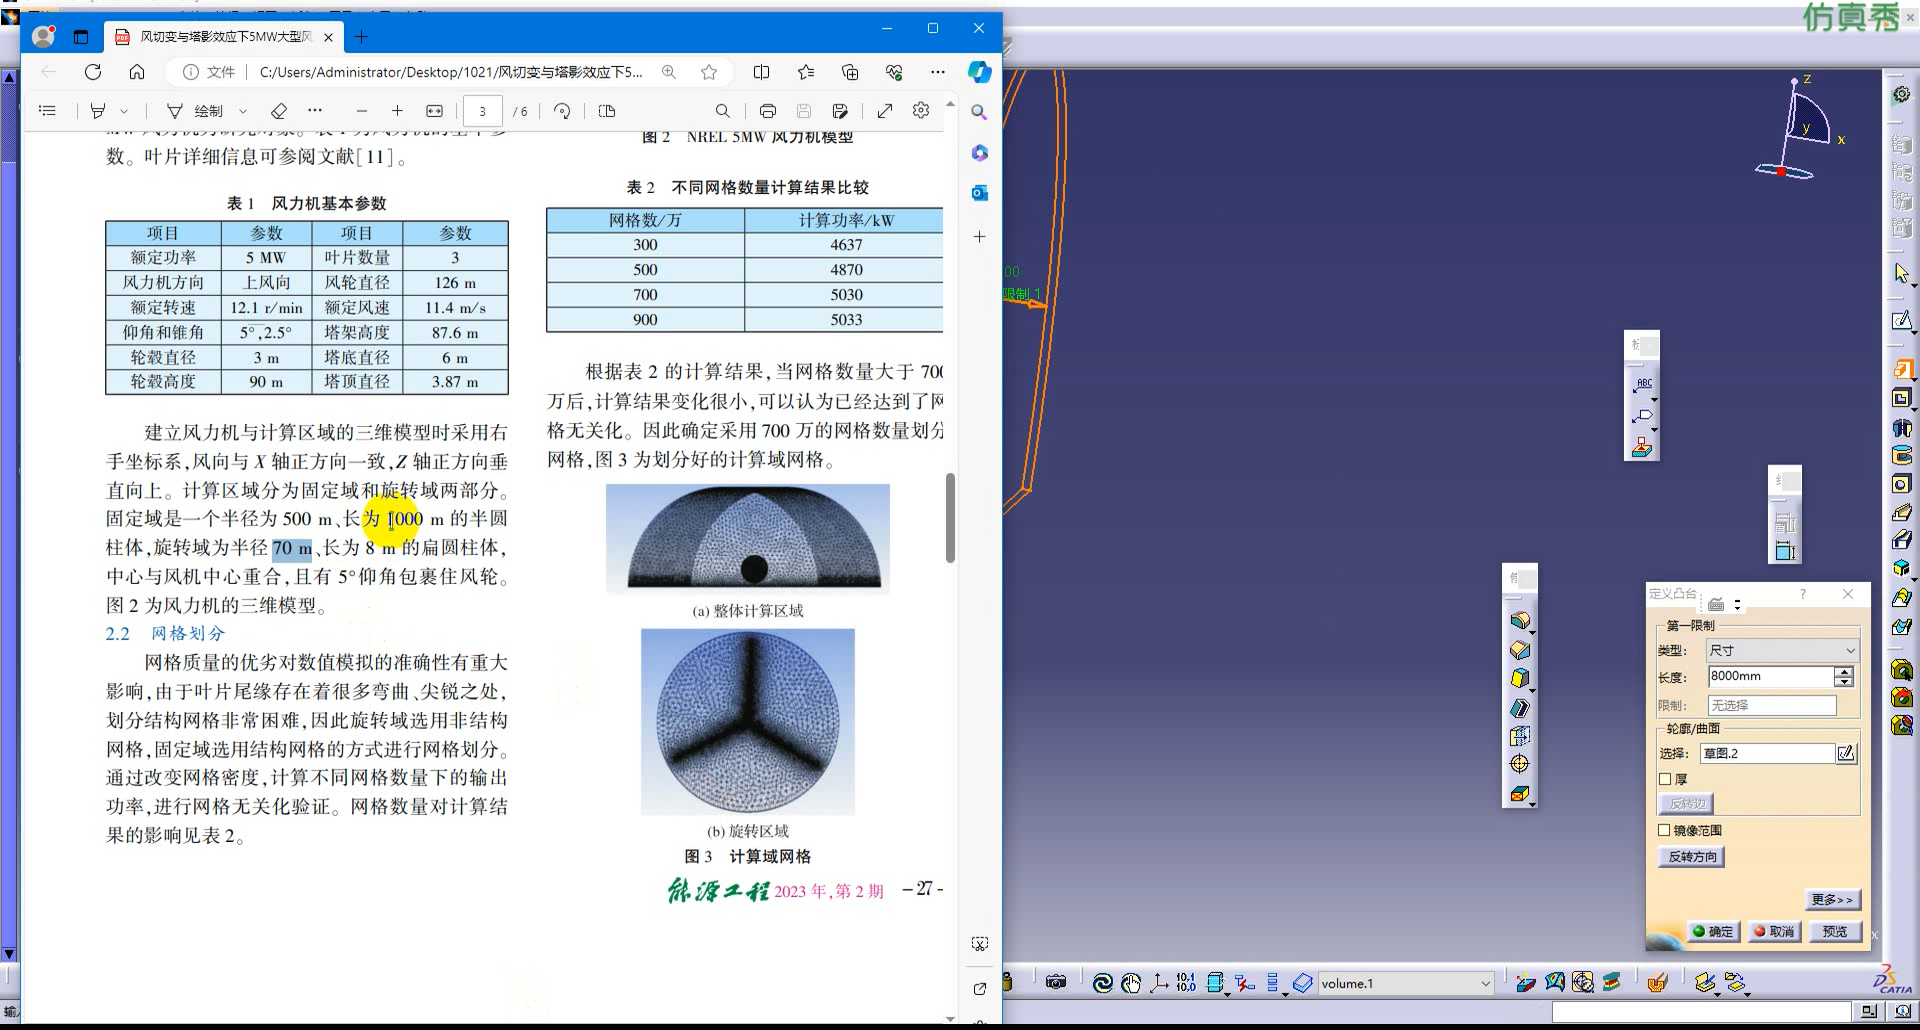Expand 更多>> in pad definition dialog

click(x=1832, y=899)
